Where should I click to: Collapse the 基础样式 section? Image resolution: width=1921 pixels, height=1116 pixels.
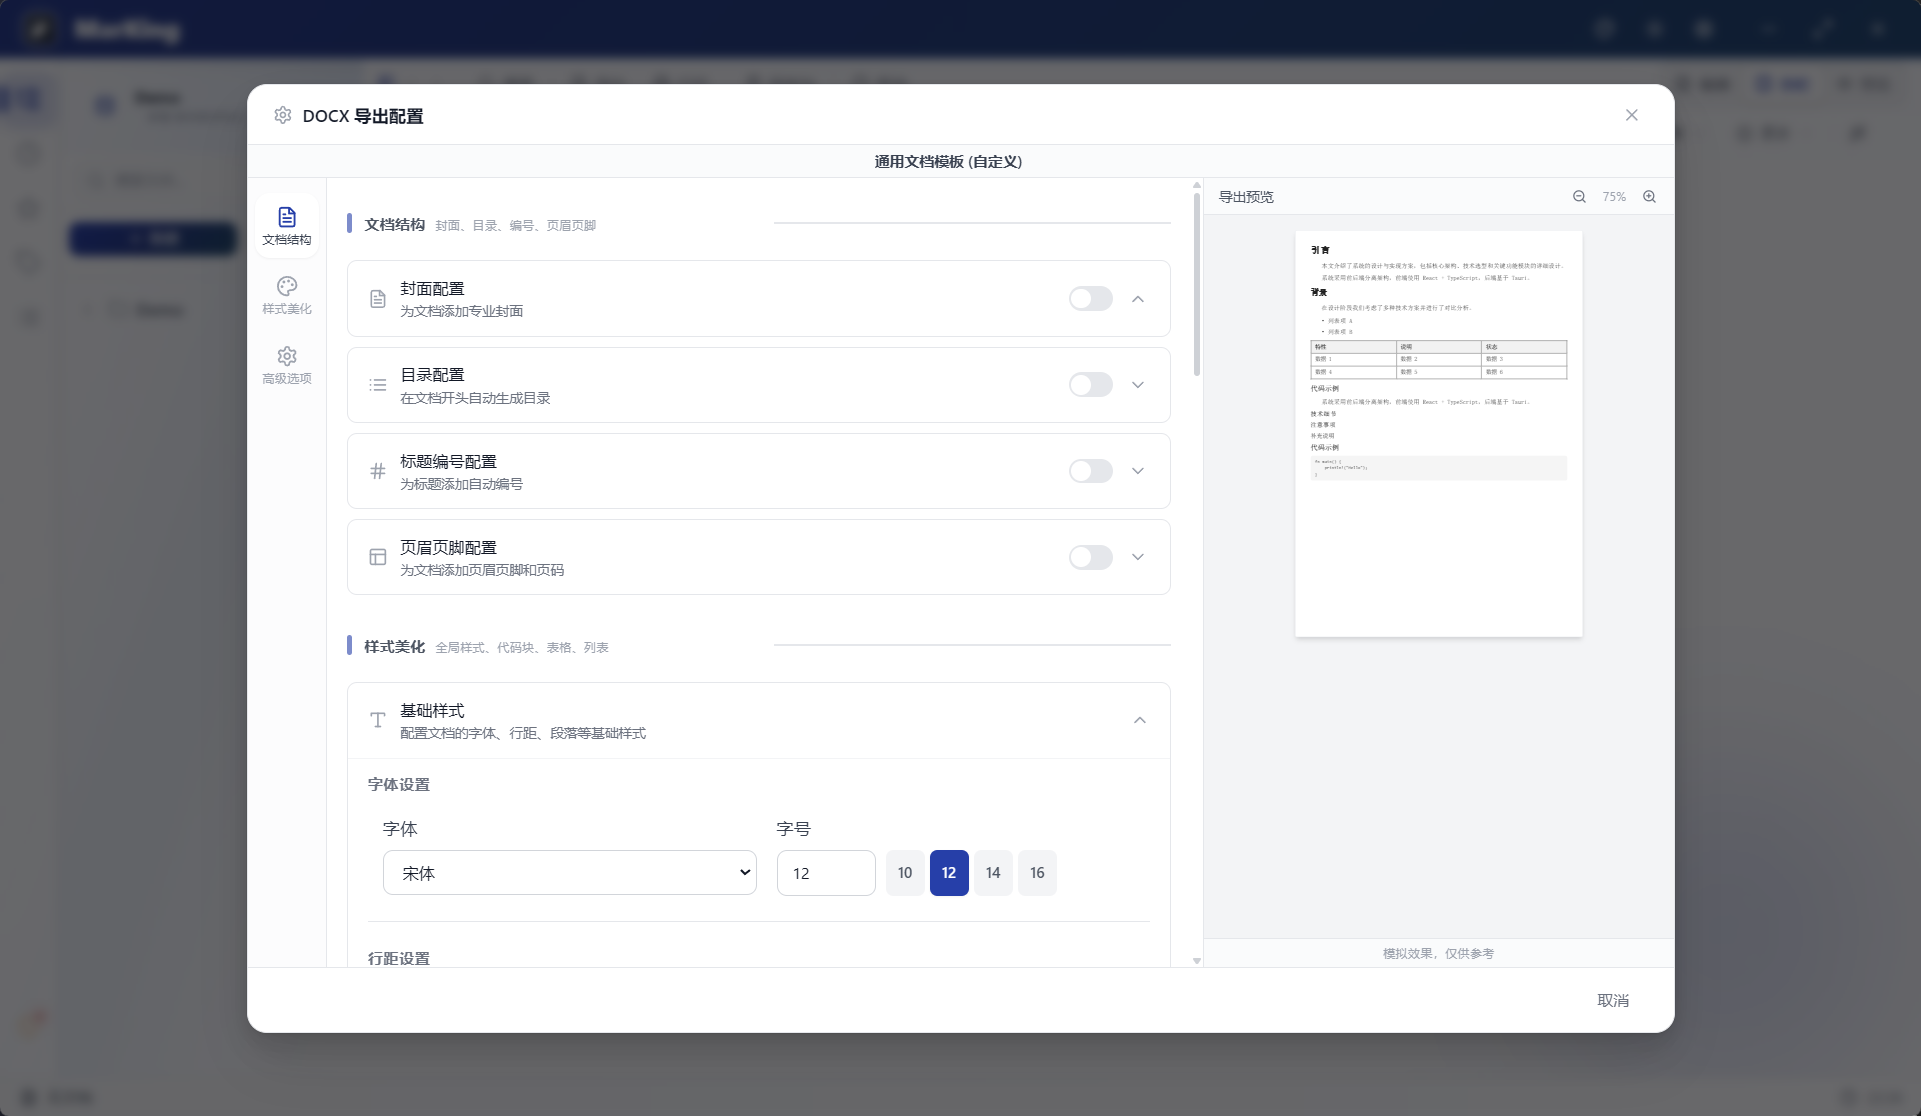pyautogui.click(x=1138, y=720)
